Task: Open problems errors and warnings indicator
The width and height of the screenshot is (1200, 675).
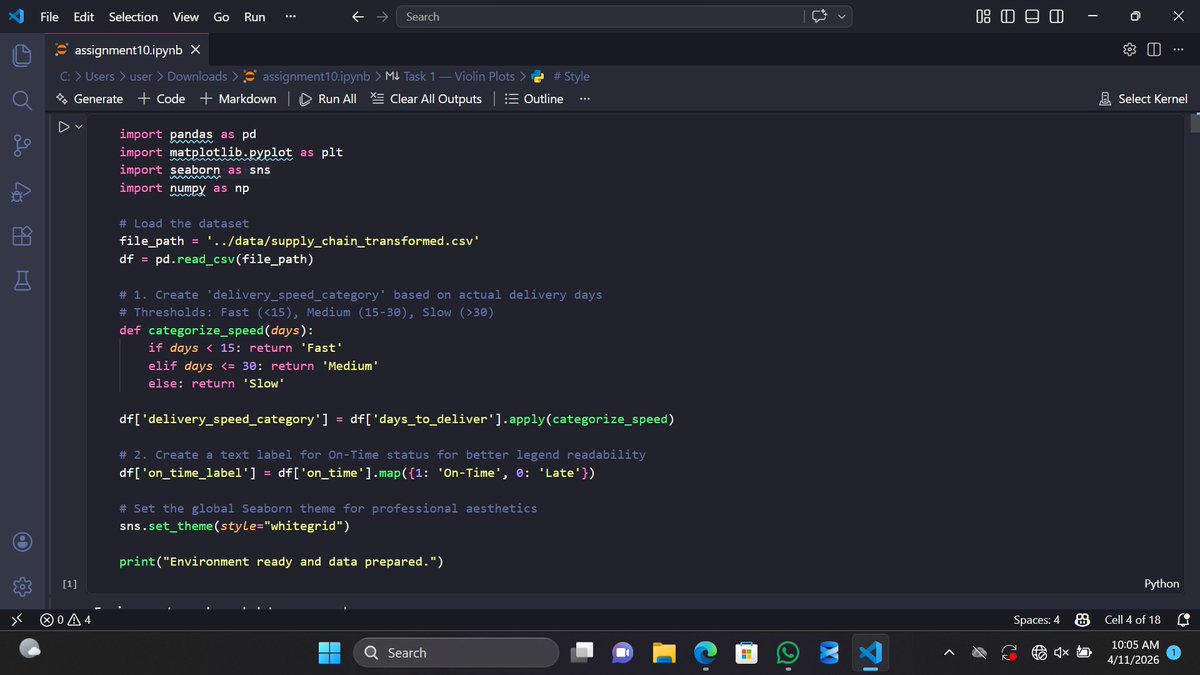Action: click(x=65, y=620)
